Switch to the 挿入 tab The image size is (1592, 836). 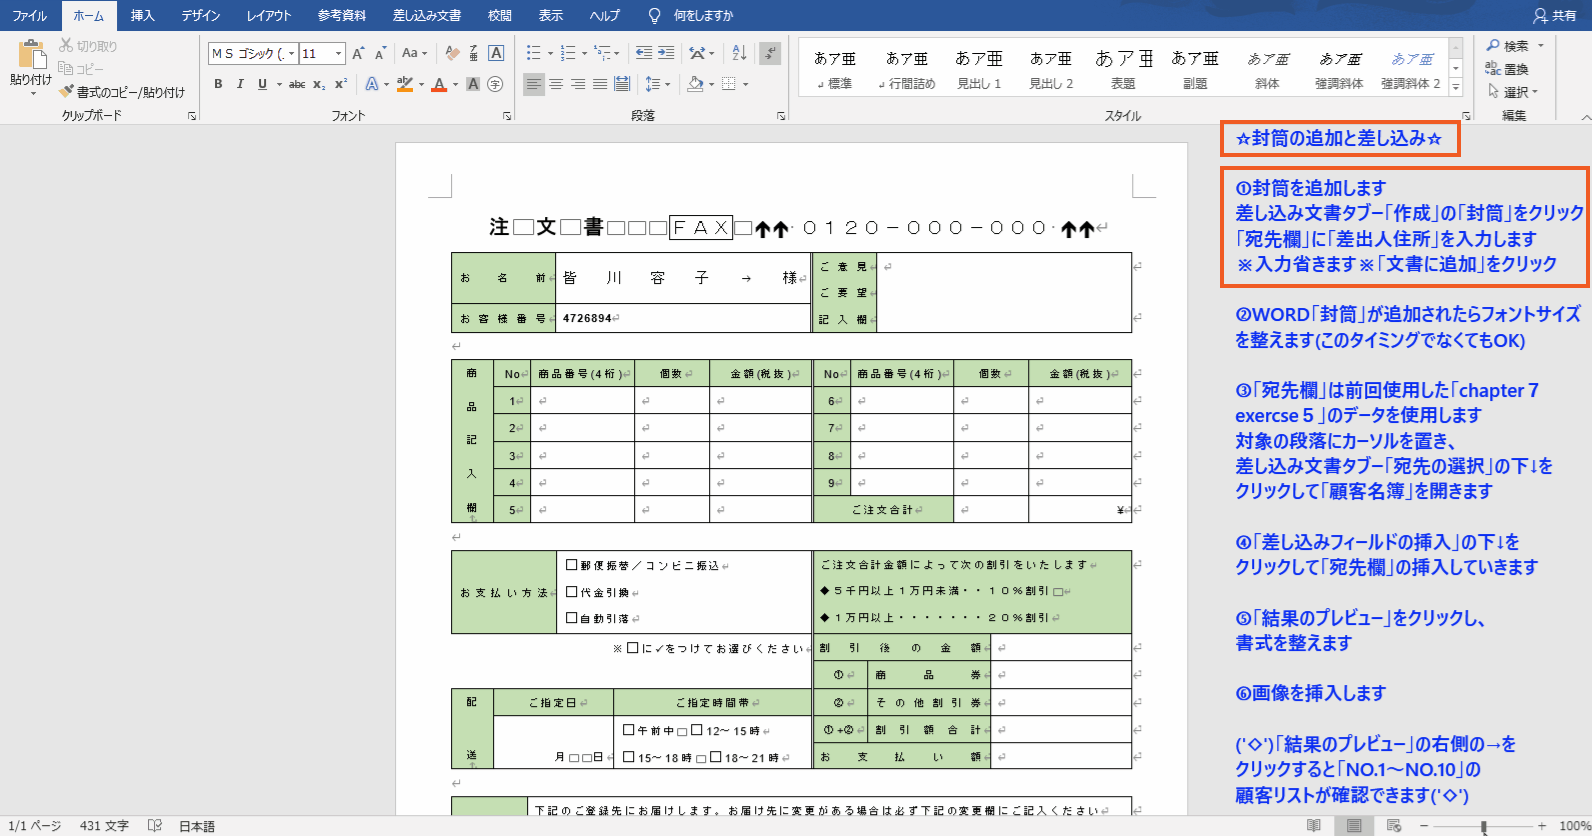[143, 16]
